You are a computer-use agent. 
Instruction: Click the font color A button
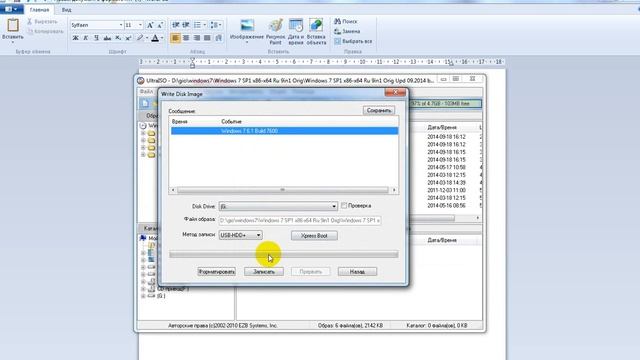(x=155, y=38)
